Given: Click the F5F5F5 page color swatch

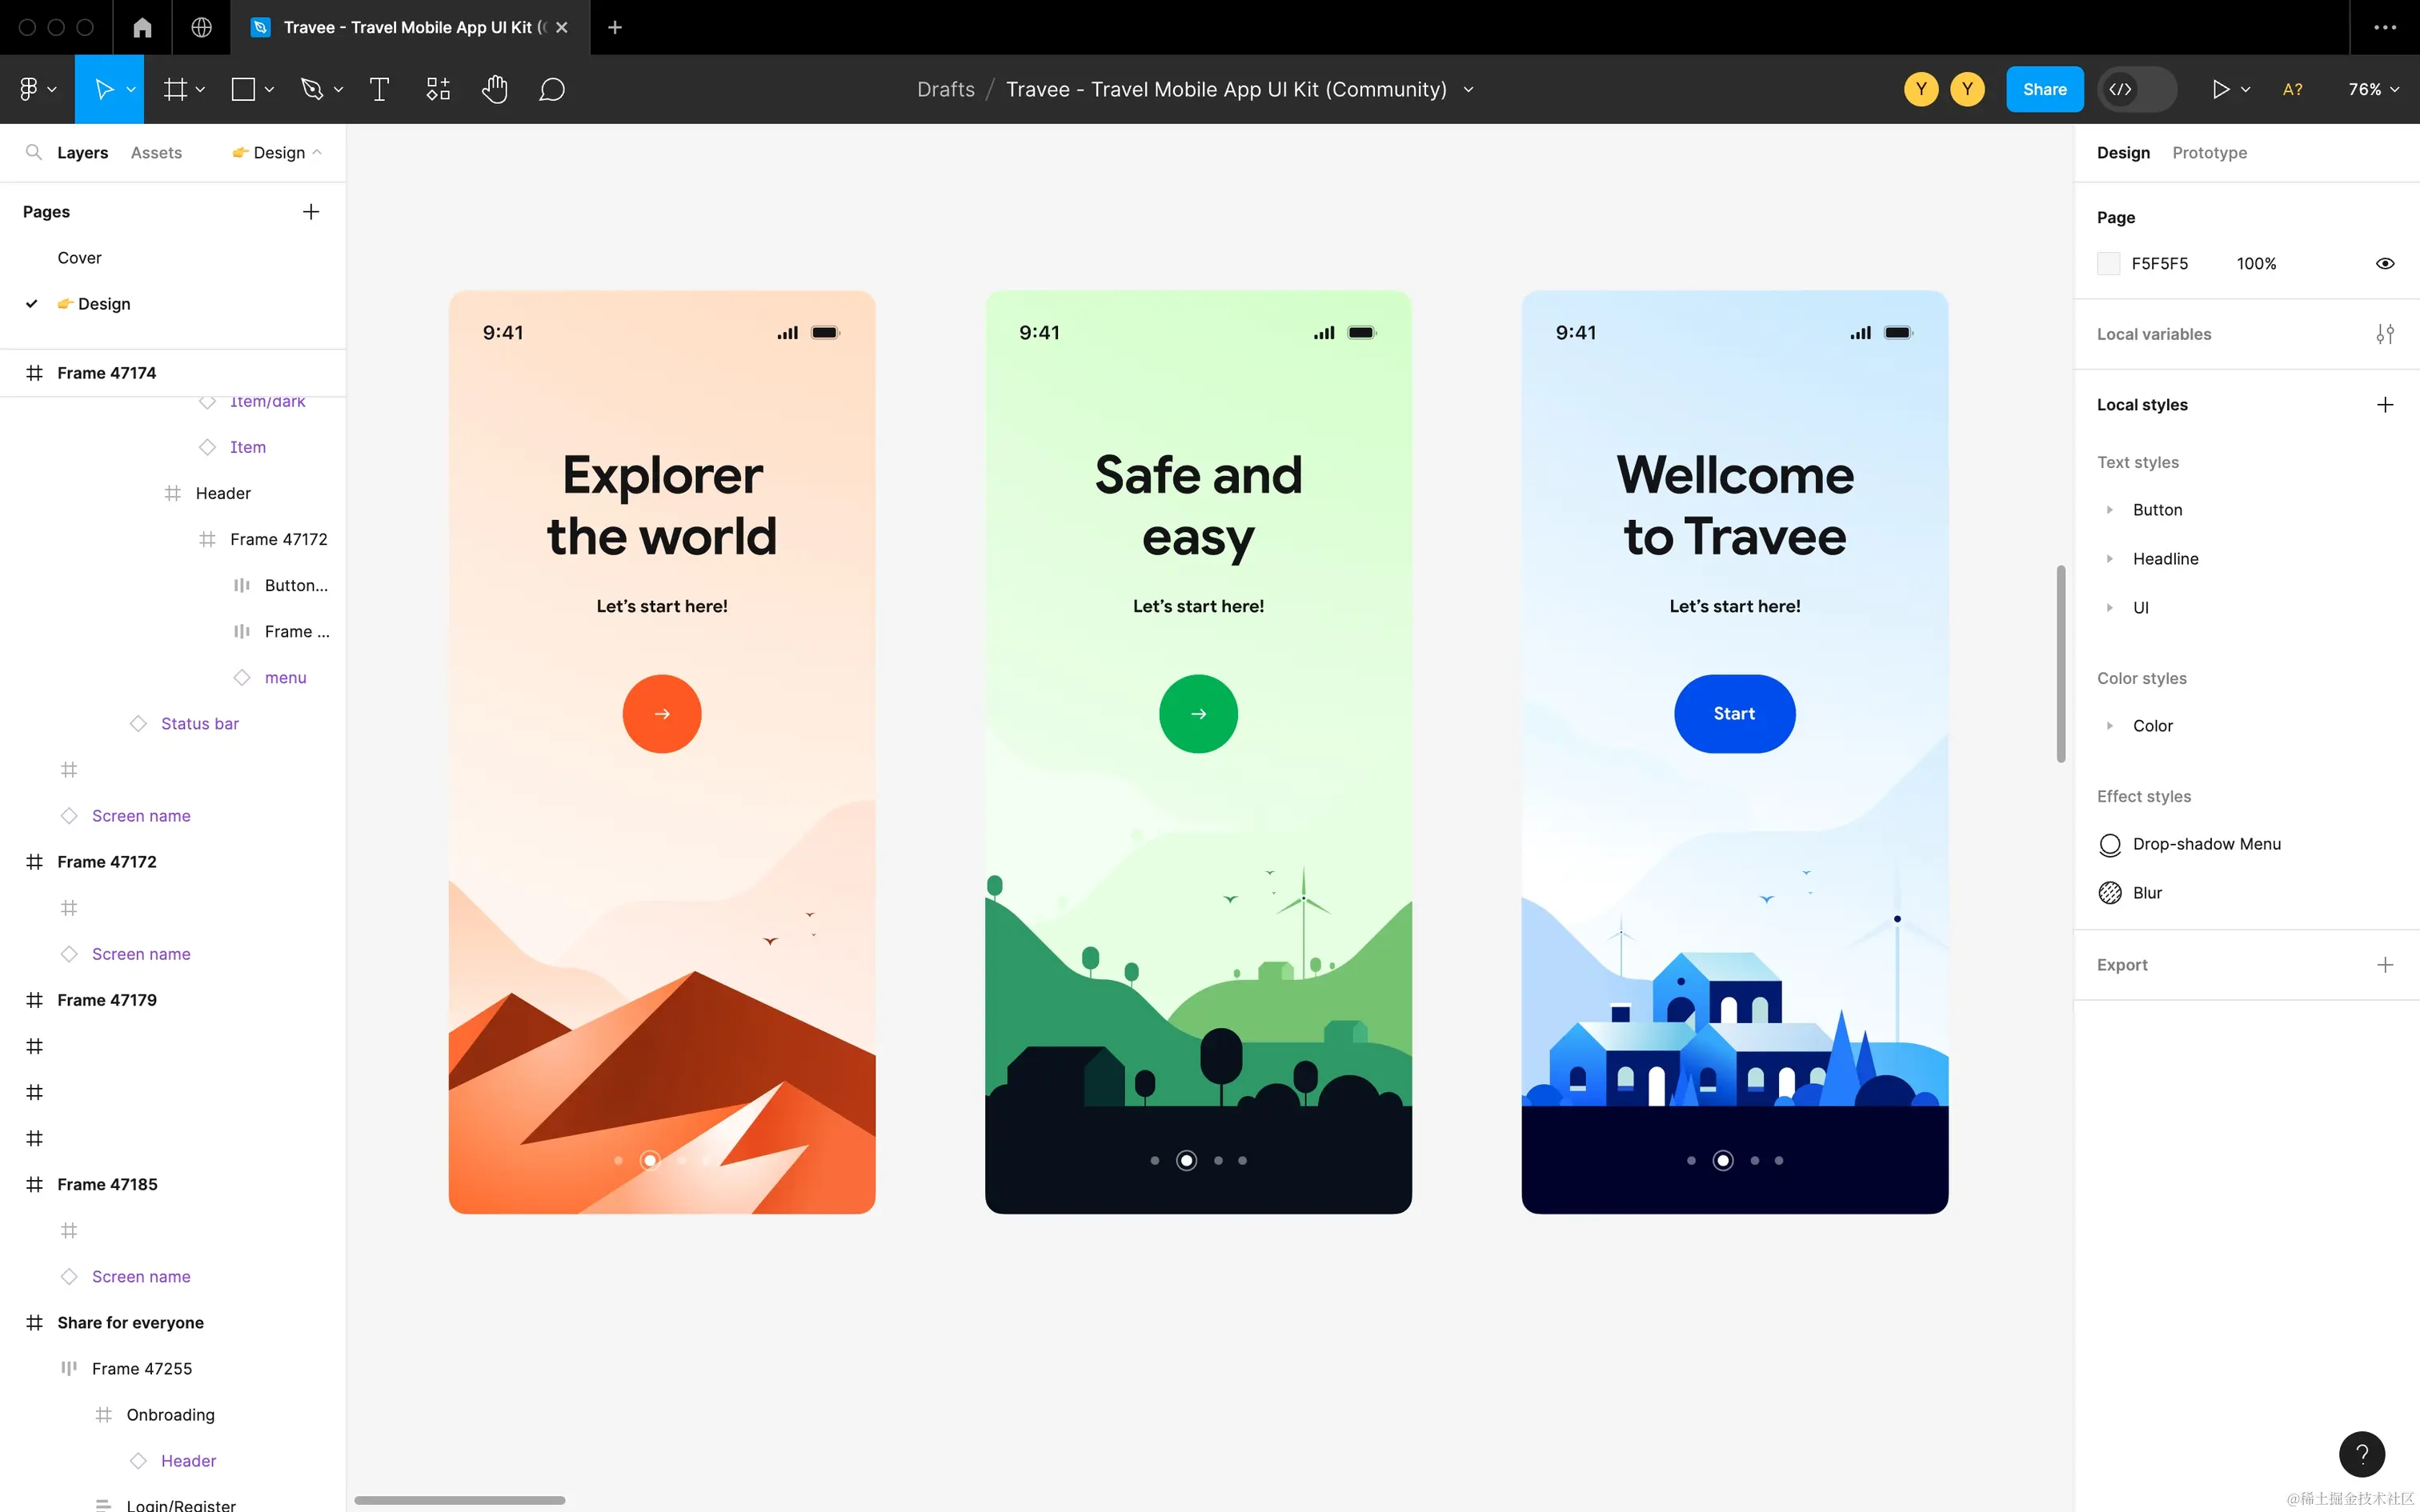Looking at the screenshot, I should point(2108,264).
